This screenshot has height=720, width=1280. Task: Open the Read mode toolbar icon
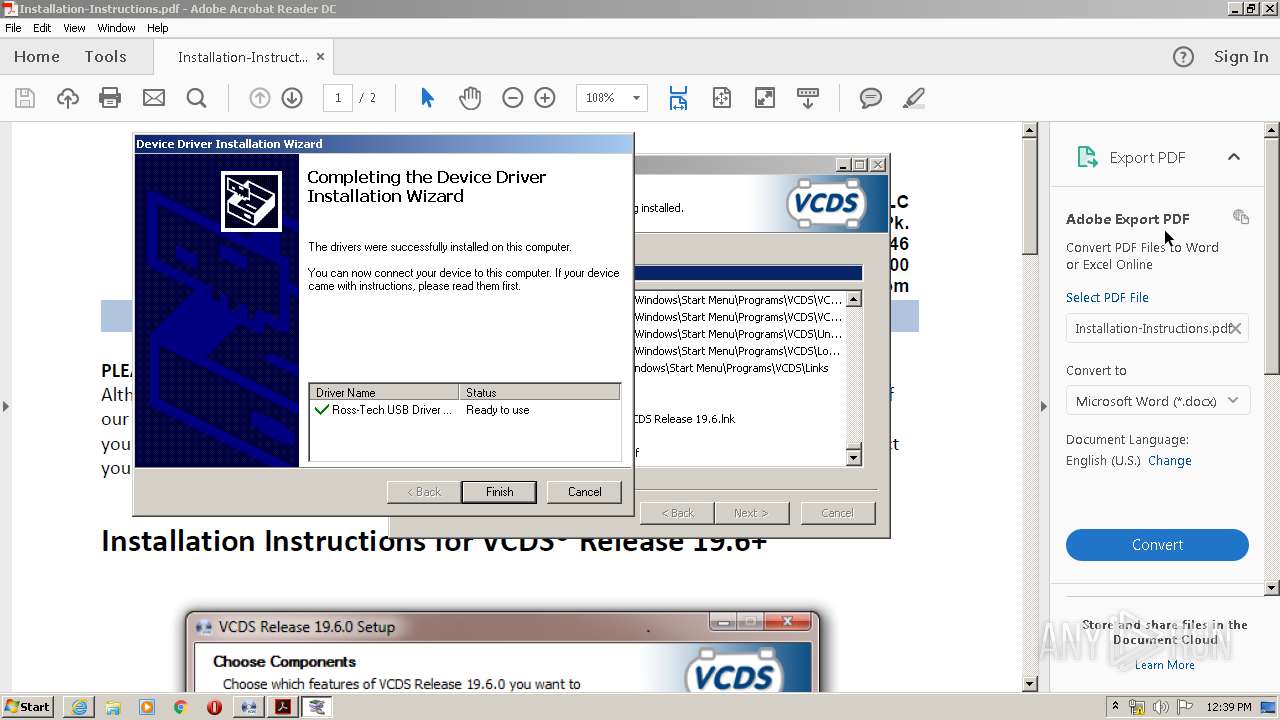click(x=807, y=98)
